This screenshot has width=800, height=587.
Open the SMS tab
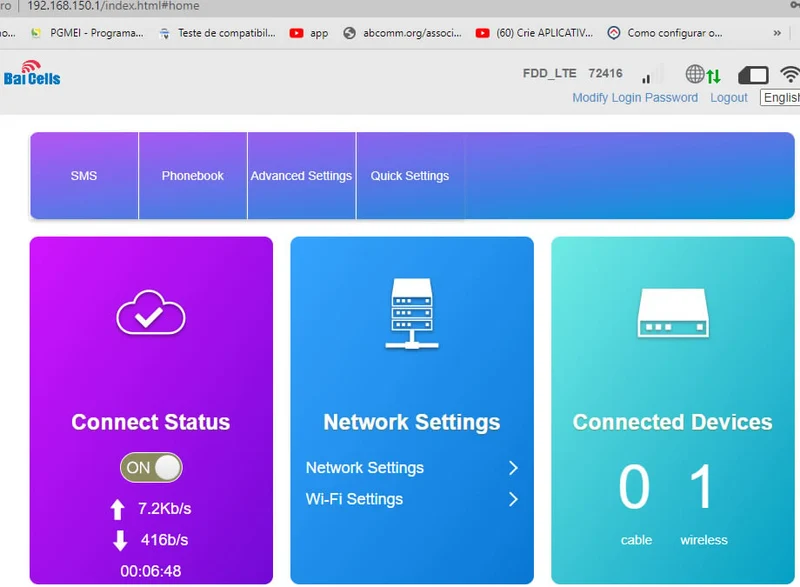pos(84,176)
